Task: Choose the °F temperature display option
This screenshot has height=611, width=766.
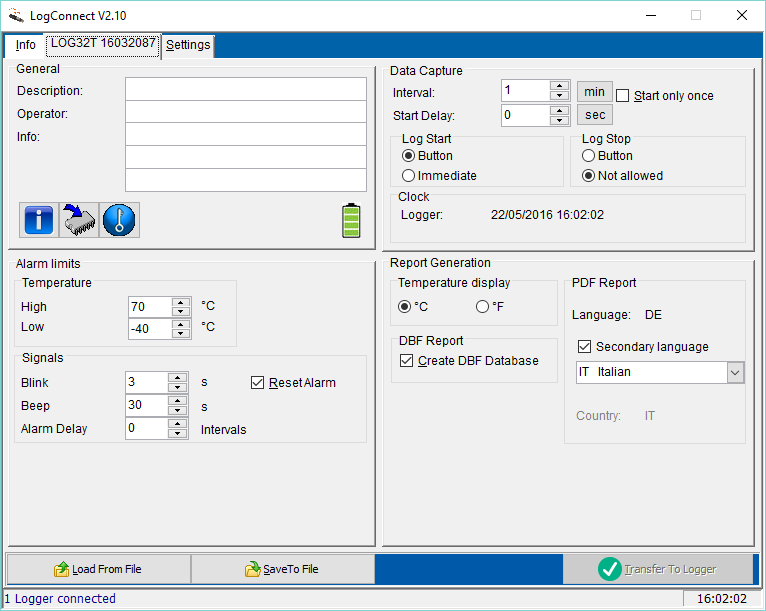Action: [x=483, y=307]
